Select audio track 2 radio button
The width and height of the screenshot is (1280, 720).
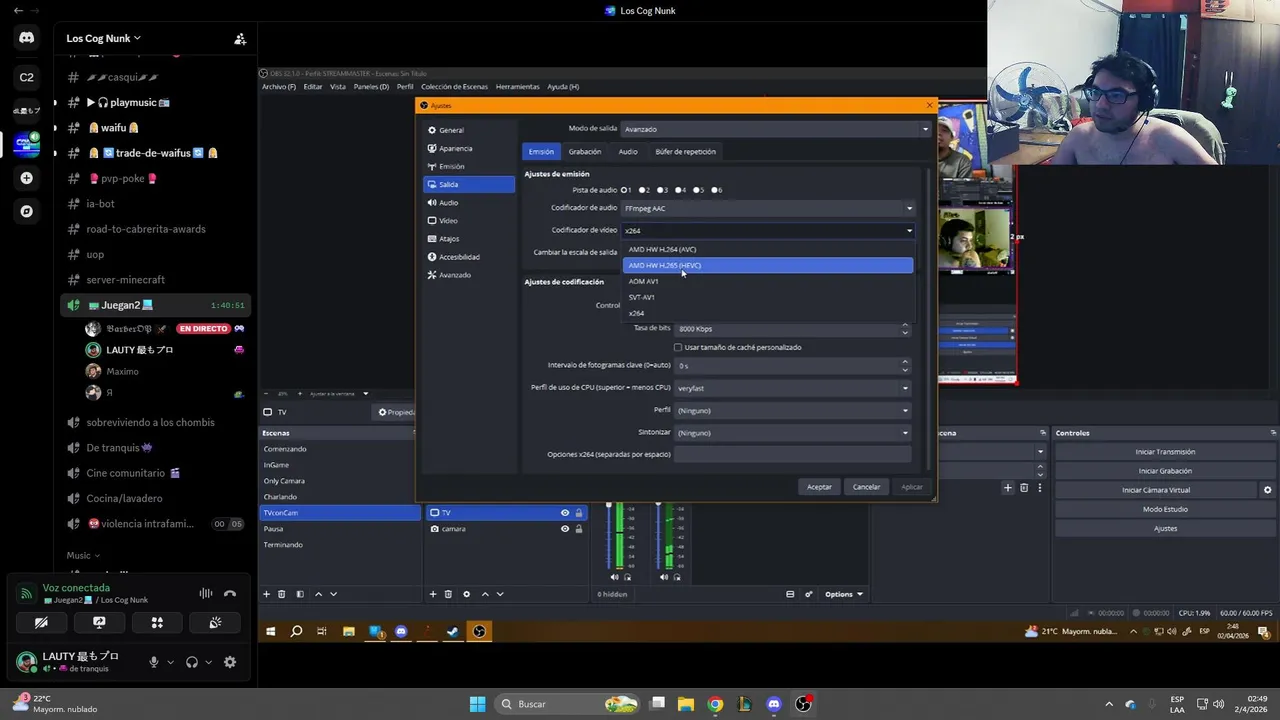tap(643, 190)
